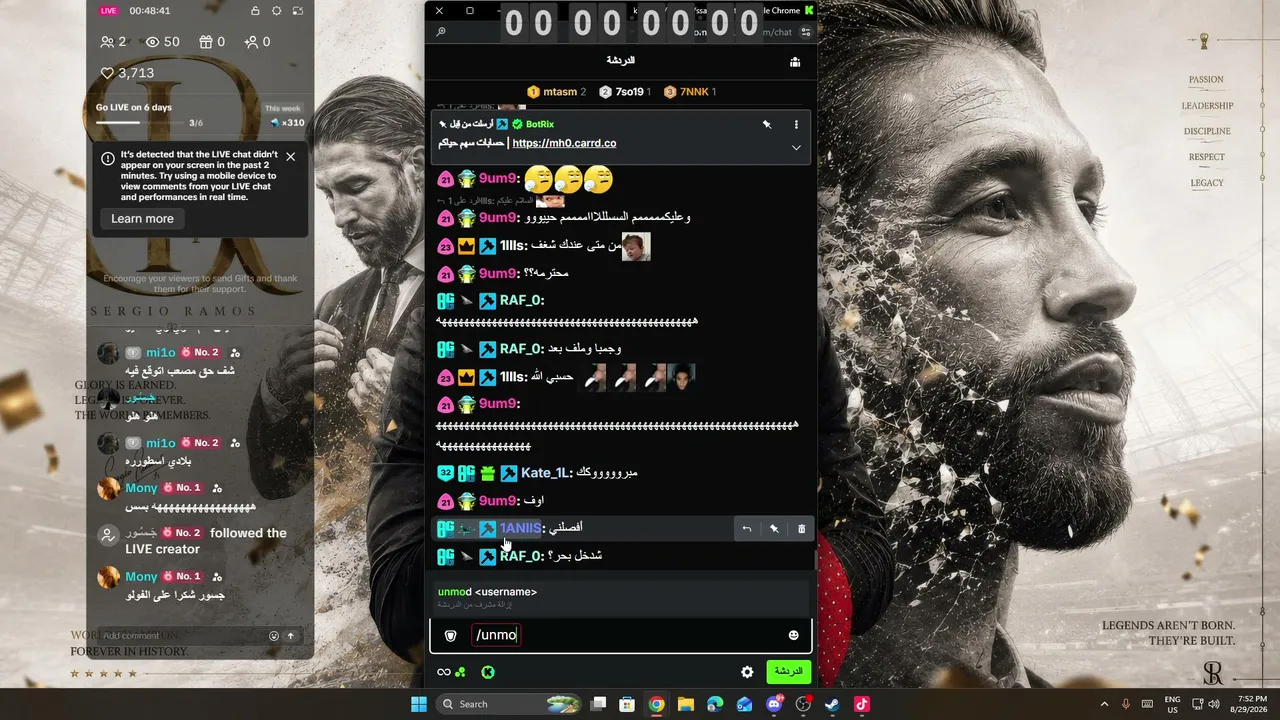This screenshot has width=1280, height=720.
Task: Open File Explorer from the taskbar
Action: point(686,704)
